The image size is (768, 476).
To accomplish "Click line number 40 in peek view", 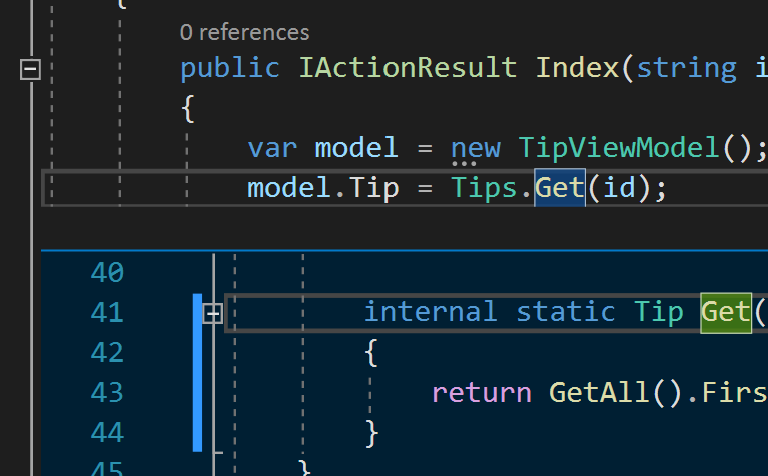I will [107, 272].
